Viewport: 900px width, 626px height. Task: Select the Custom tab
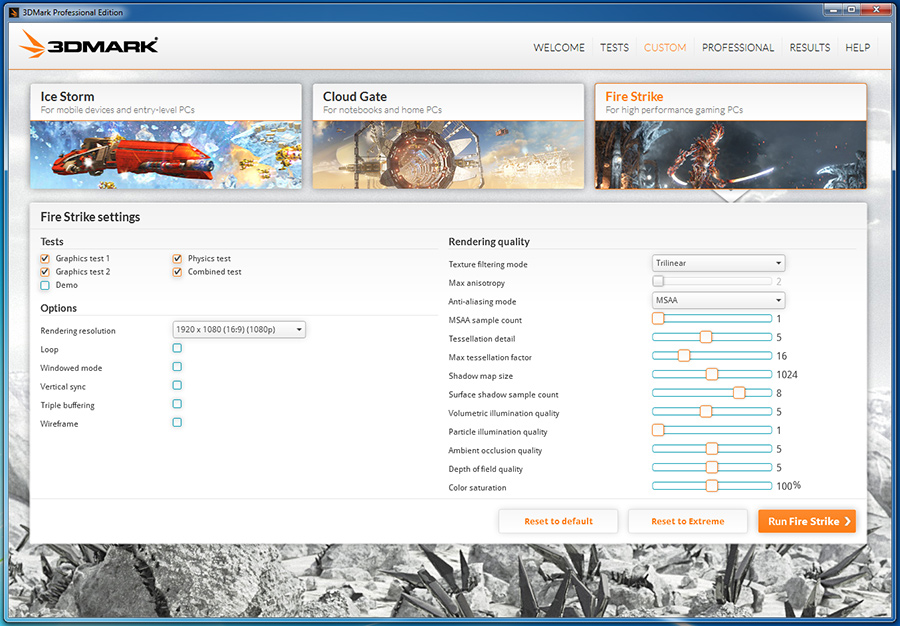(665, 48)
